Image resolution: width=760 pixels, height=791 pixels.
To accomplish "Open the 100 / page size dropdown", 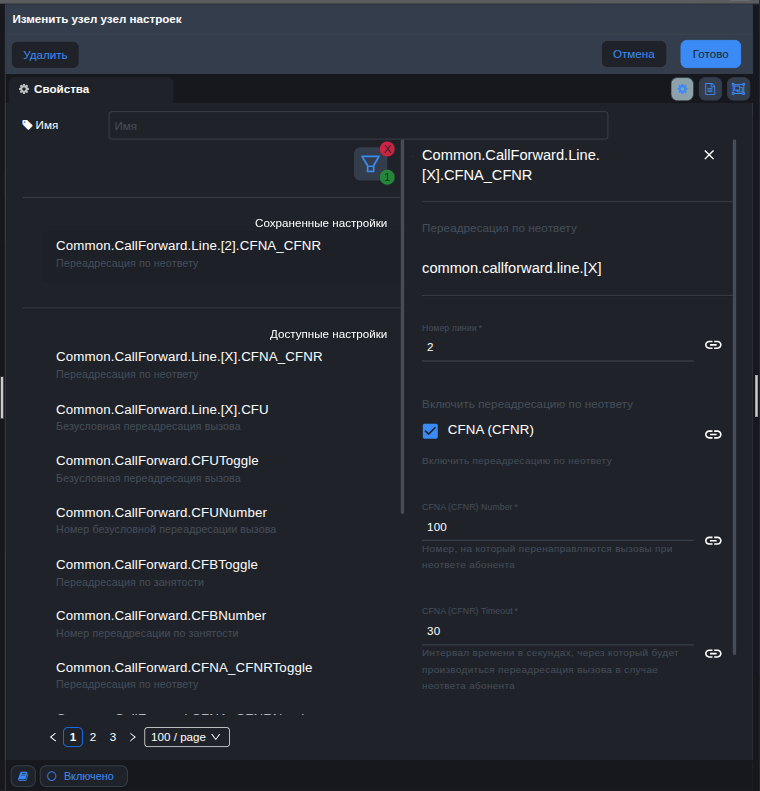I will 187,737.
